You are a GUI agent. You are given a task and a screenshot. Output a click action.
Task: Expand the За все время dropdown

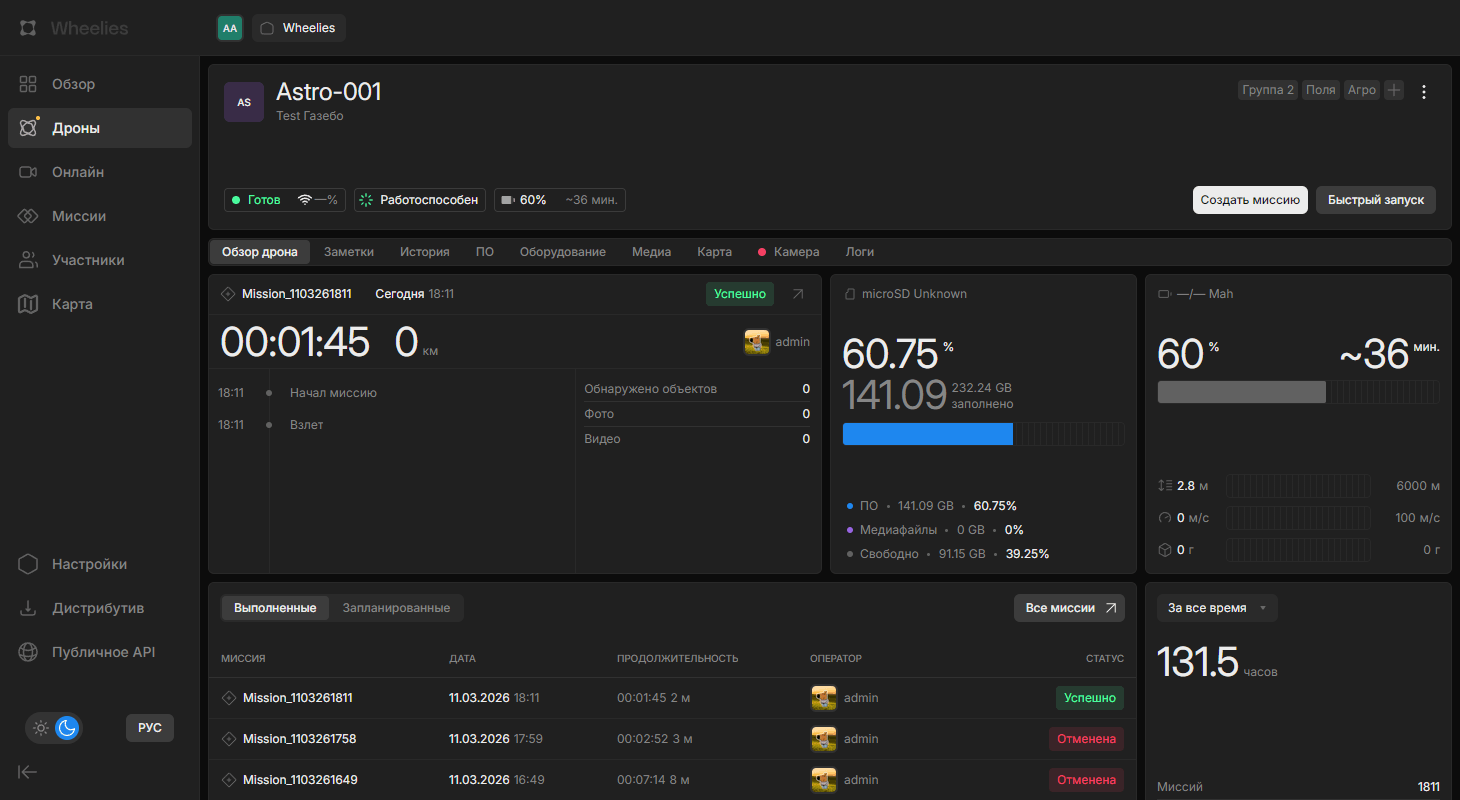1217,608
